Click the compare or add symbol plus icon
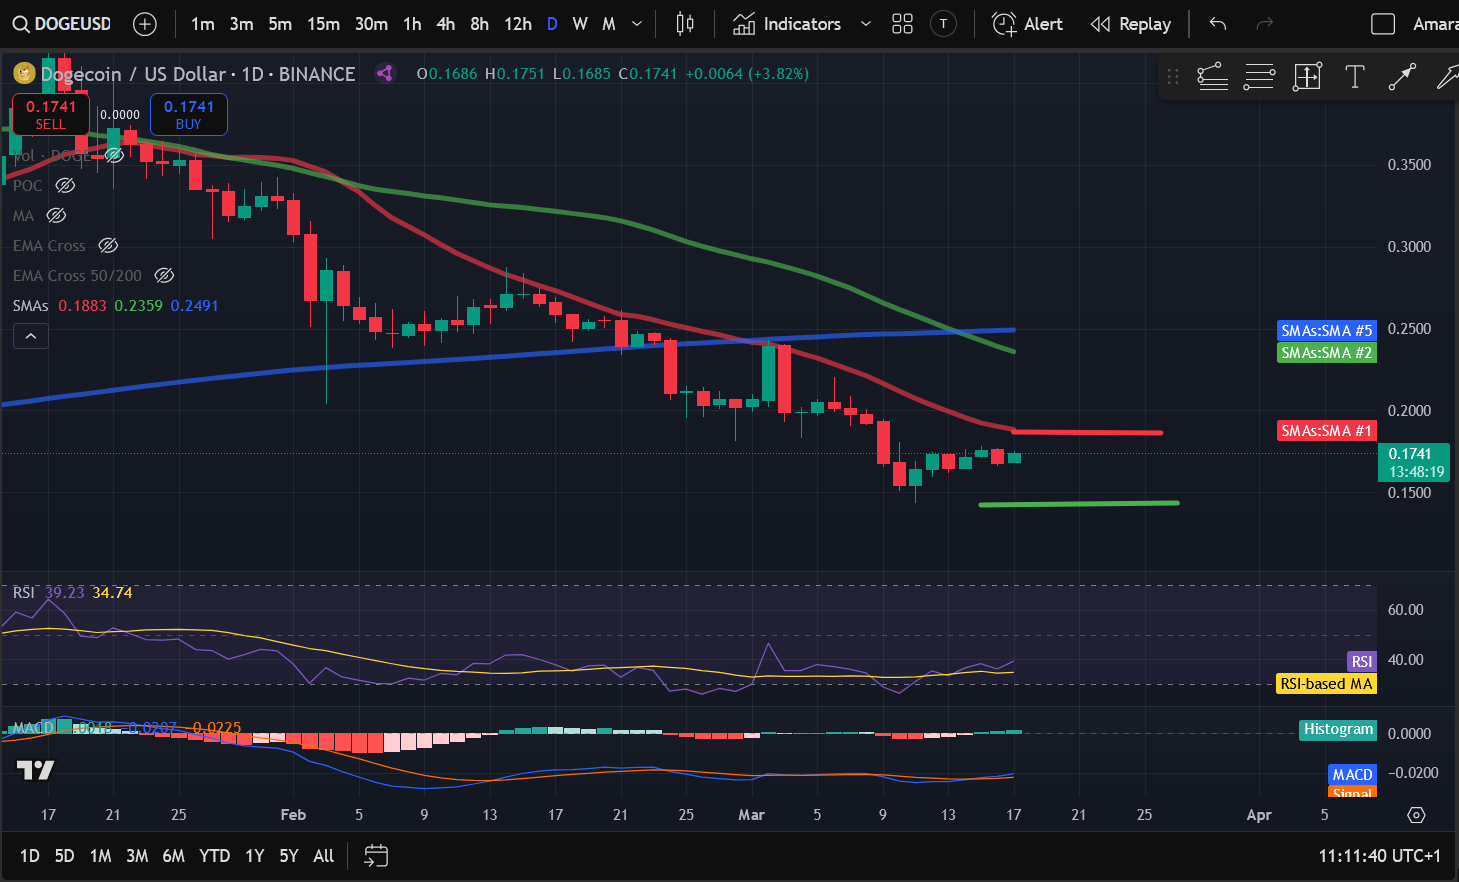The image size is (1459, 882). [145, 24]
